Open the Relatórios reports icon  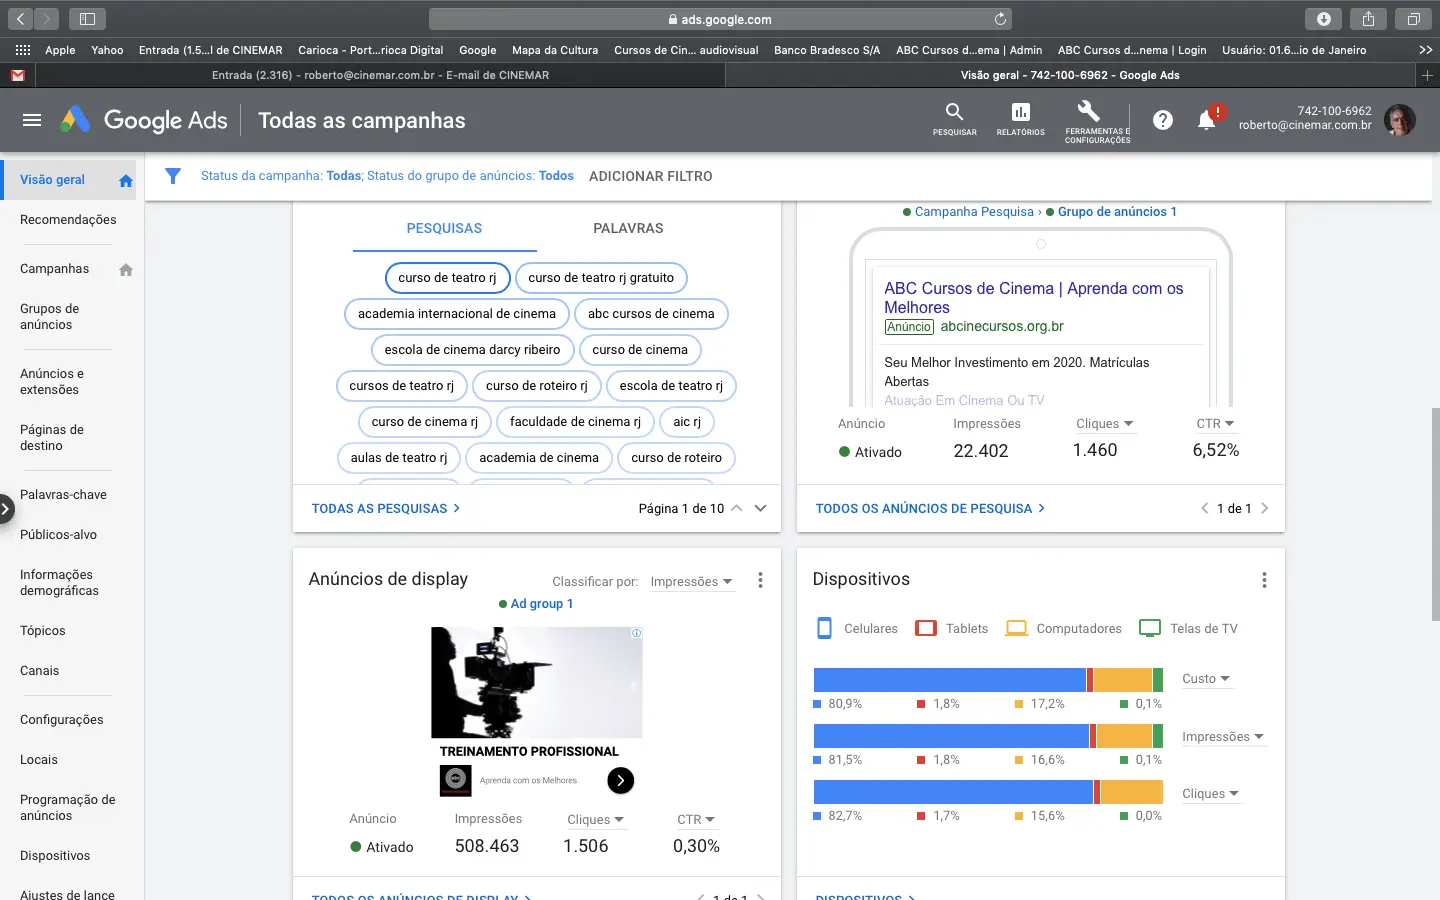click(x=1020, y=113)
